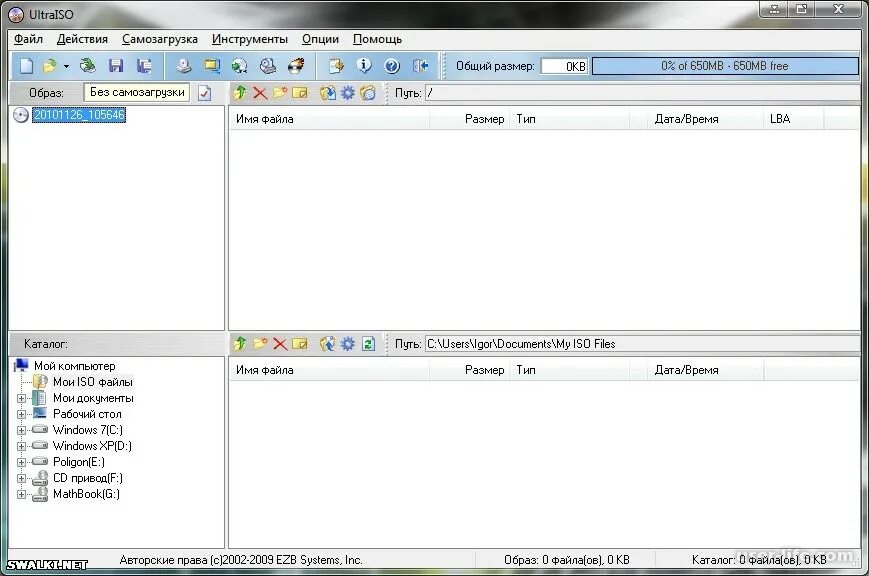Click the image Путь field showing /

coord(642,93)
